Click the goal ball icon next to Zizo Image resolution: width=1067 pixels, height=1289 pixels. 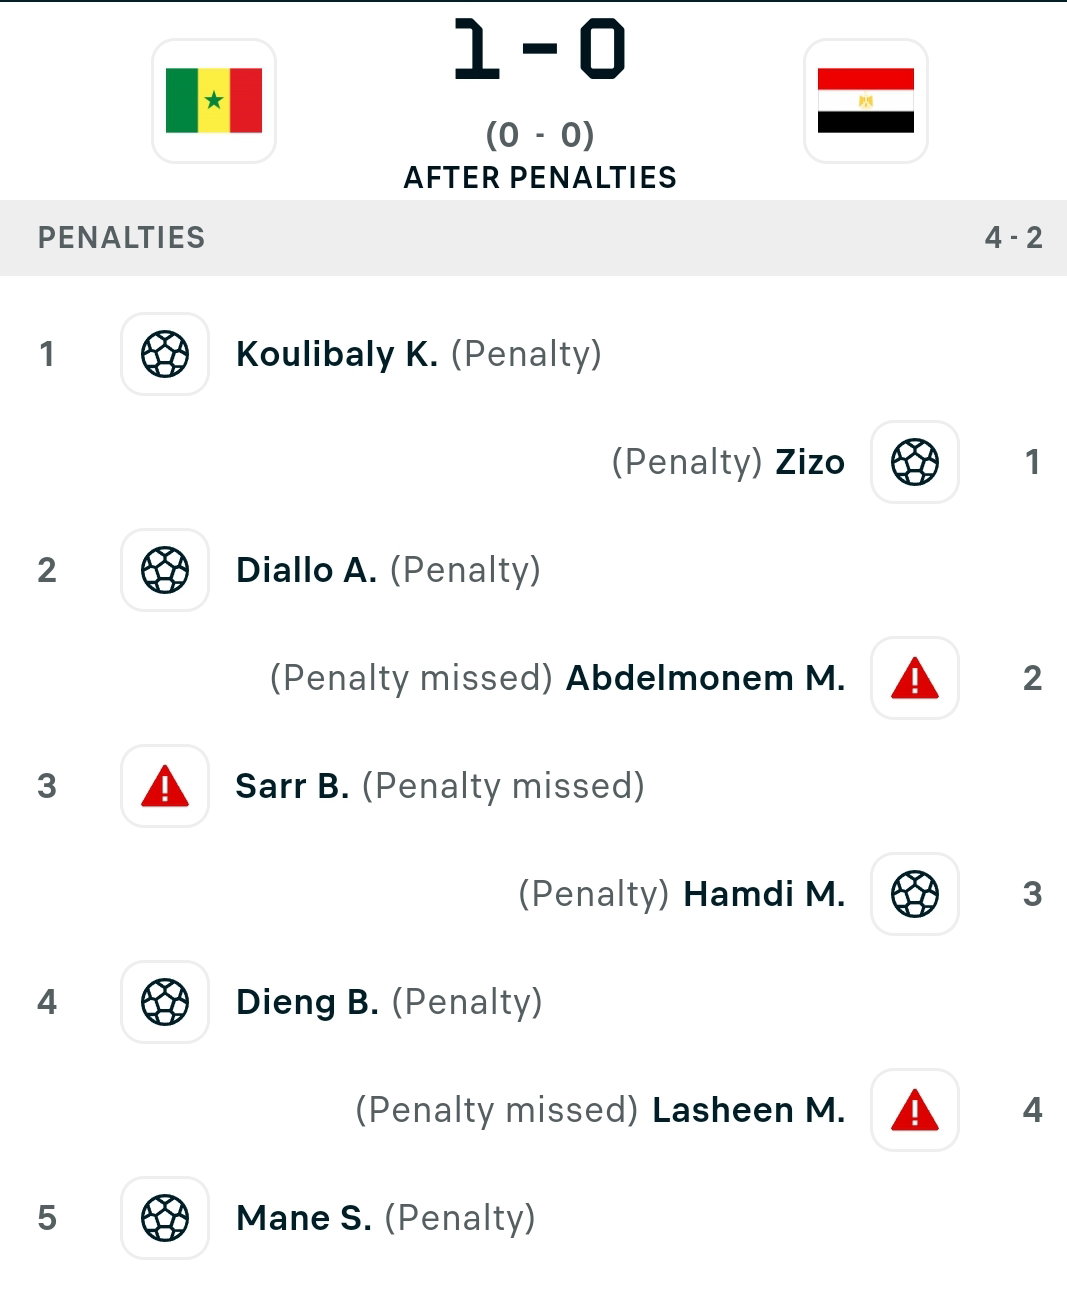point(915,462)
